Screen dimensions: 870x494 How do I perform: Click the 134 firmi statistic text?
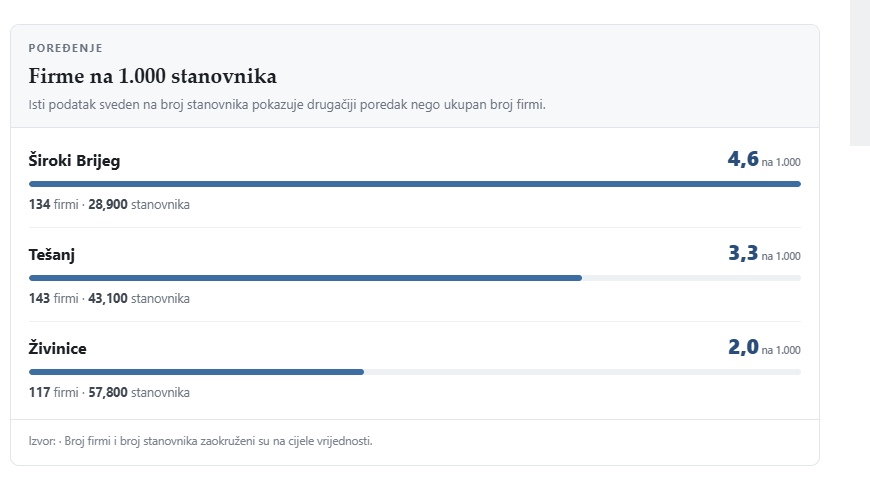pyautogui.click(x=54, y=204)
